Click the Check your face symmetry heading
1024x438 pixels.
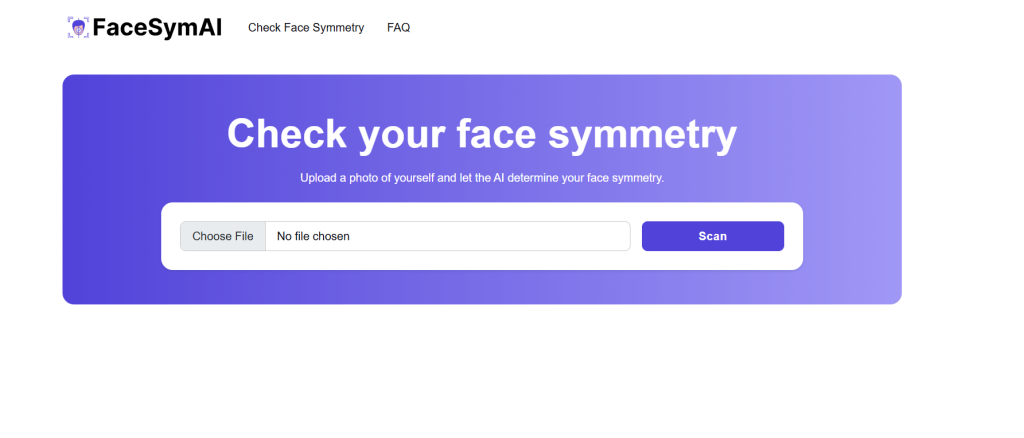click(x=481, y=134)
